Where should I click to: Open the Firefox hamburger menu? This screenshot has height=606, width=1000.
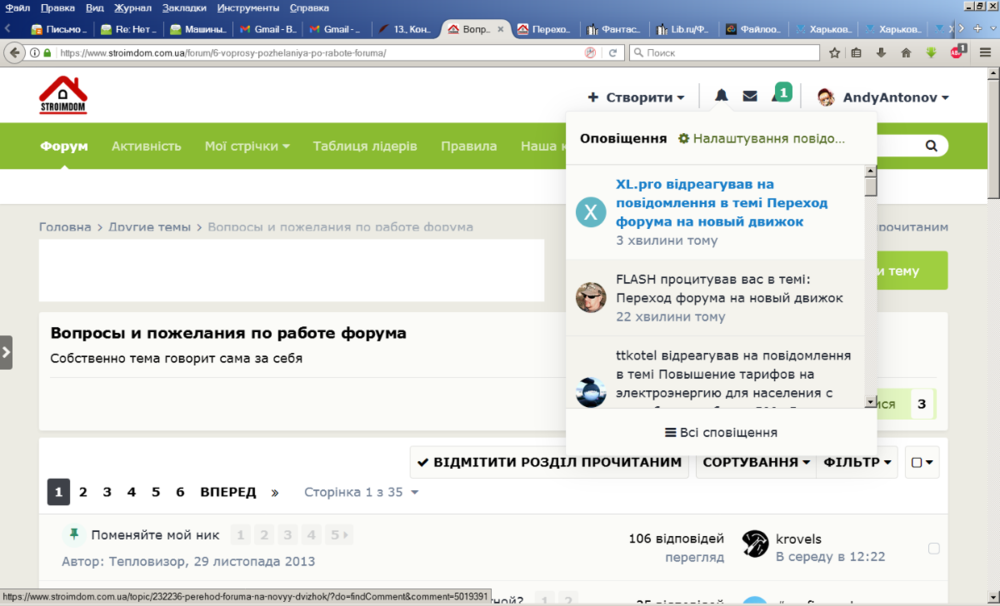pyautogui.click(x=985, y=52)
